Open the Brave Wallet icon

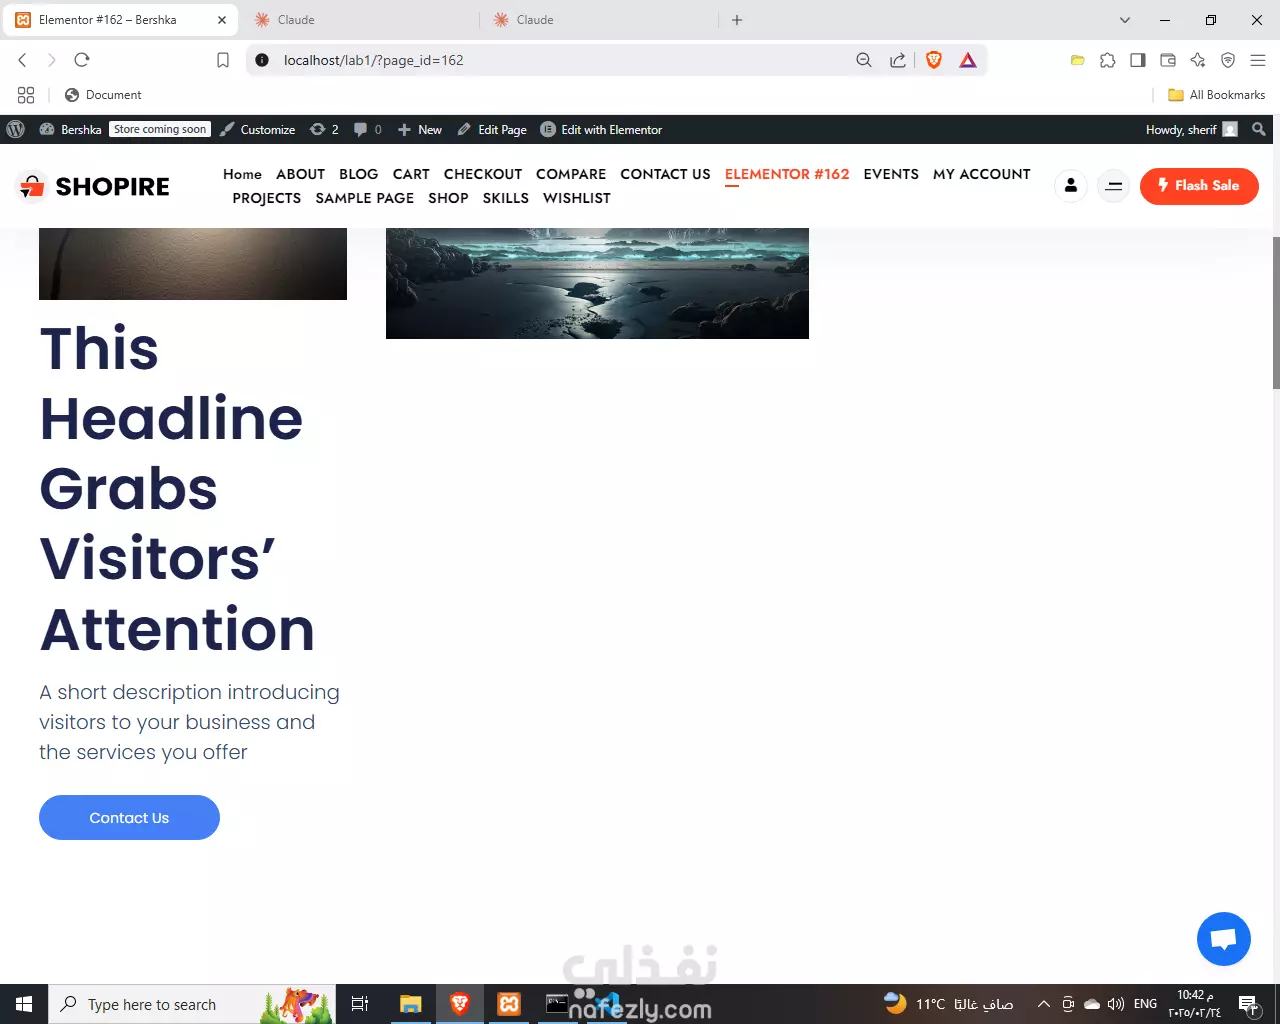point(1167,60)
